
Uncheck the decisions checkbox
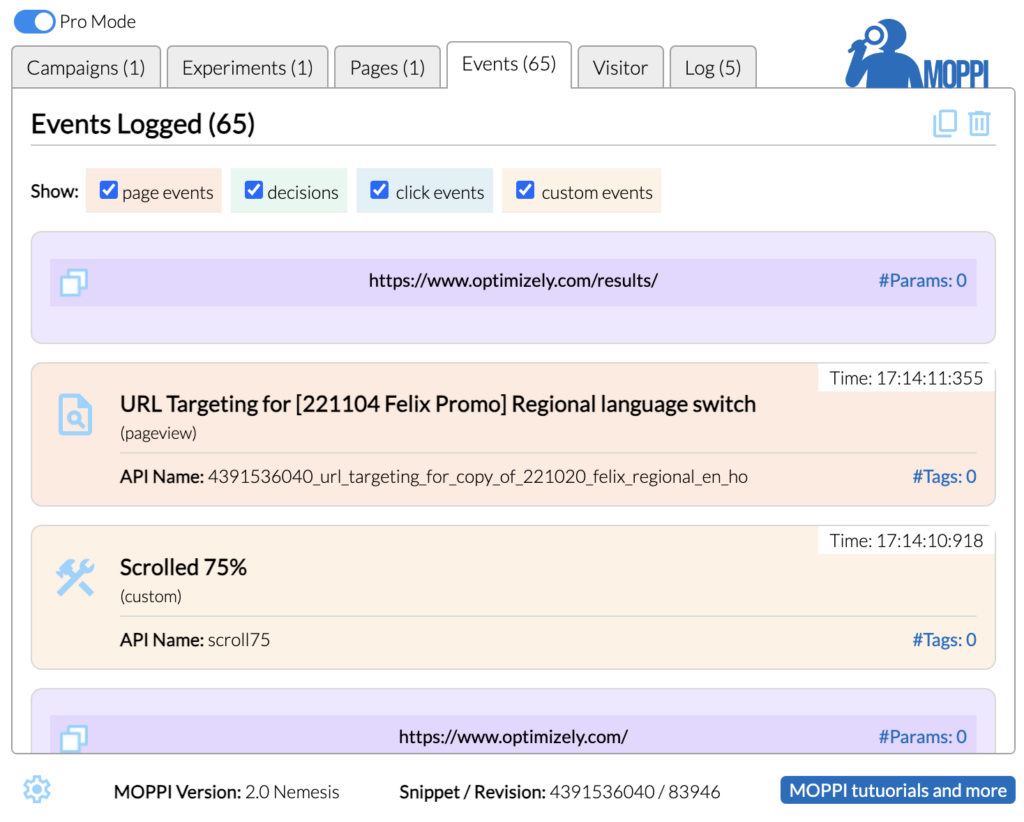pyautogui.click(x=253, y=190)
